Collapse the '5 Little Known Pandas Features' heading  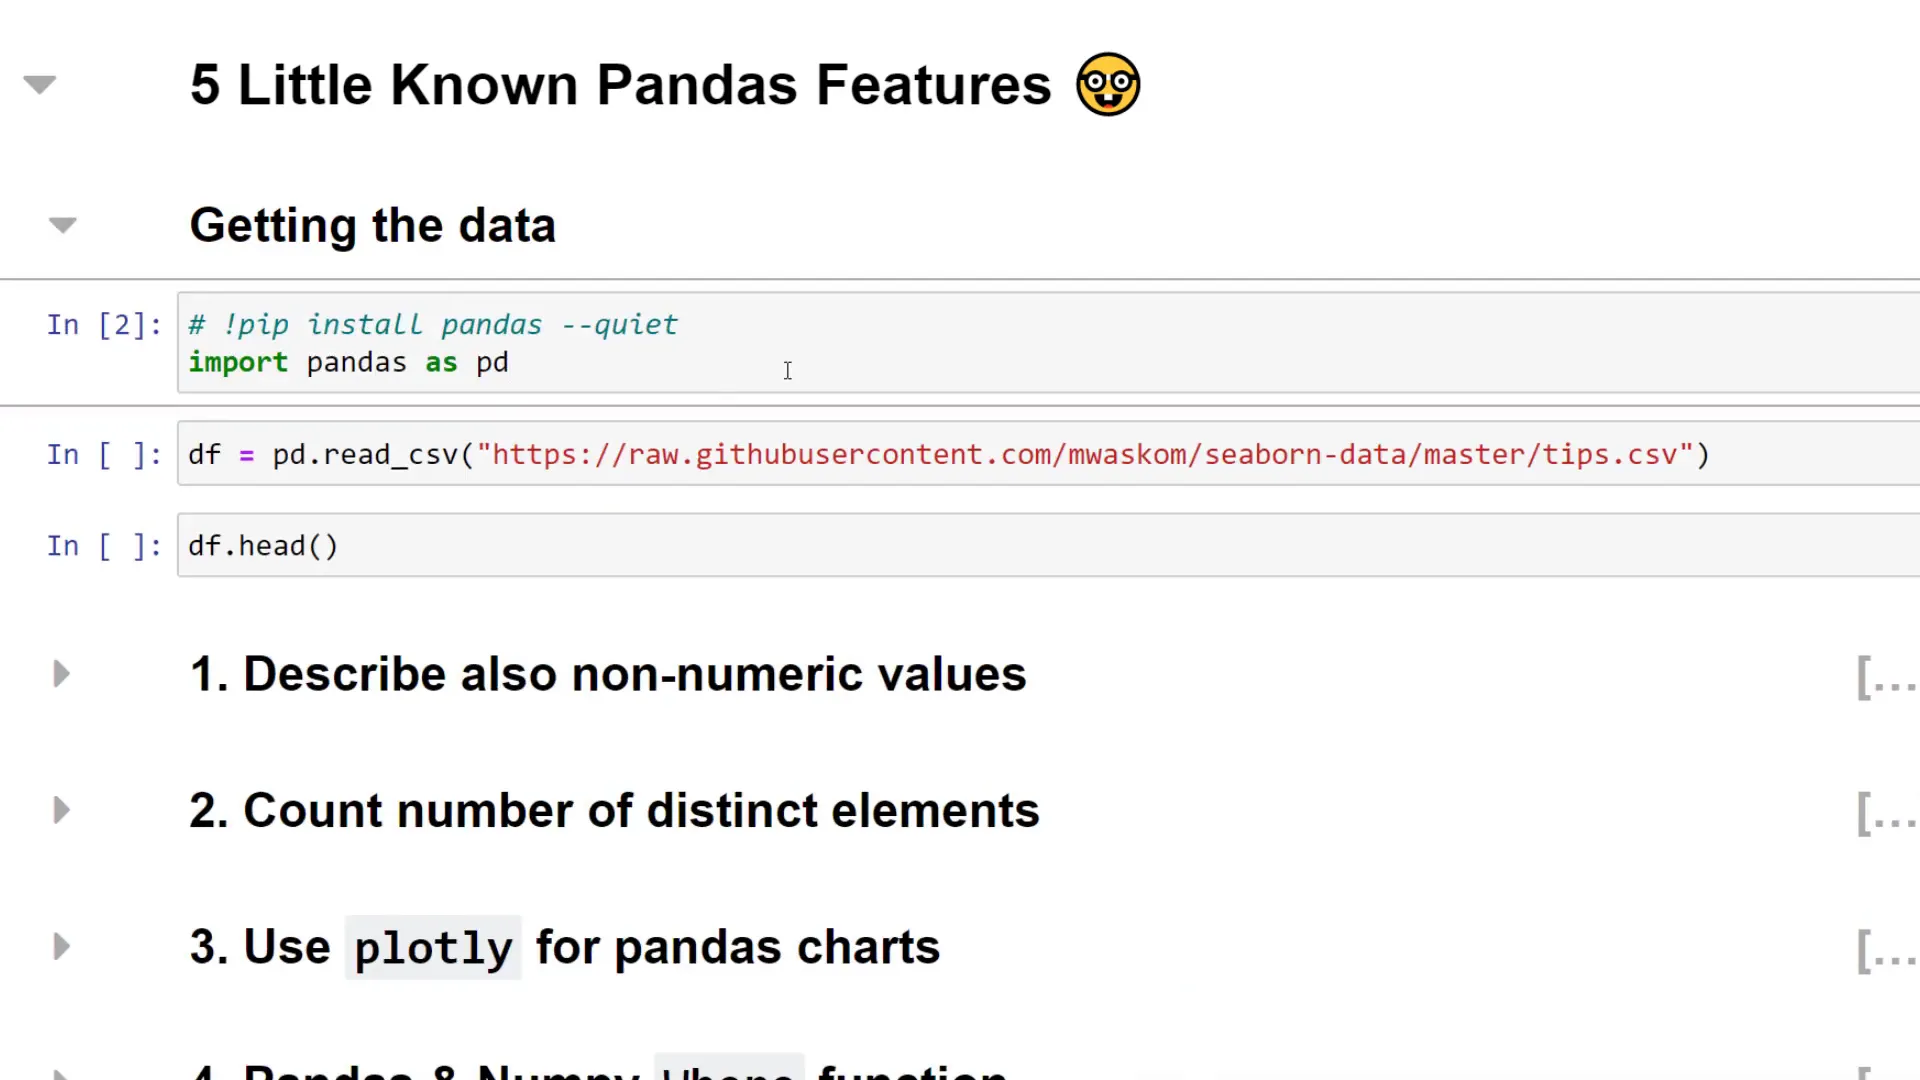38,84
